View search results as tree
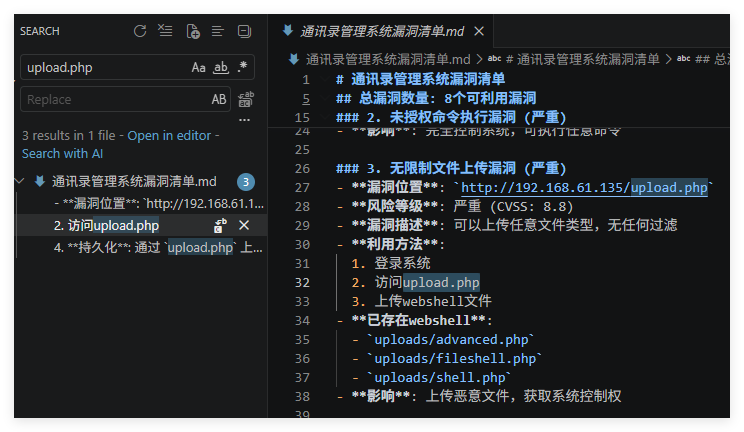 (218, 31)
